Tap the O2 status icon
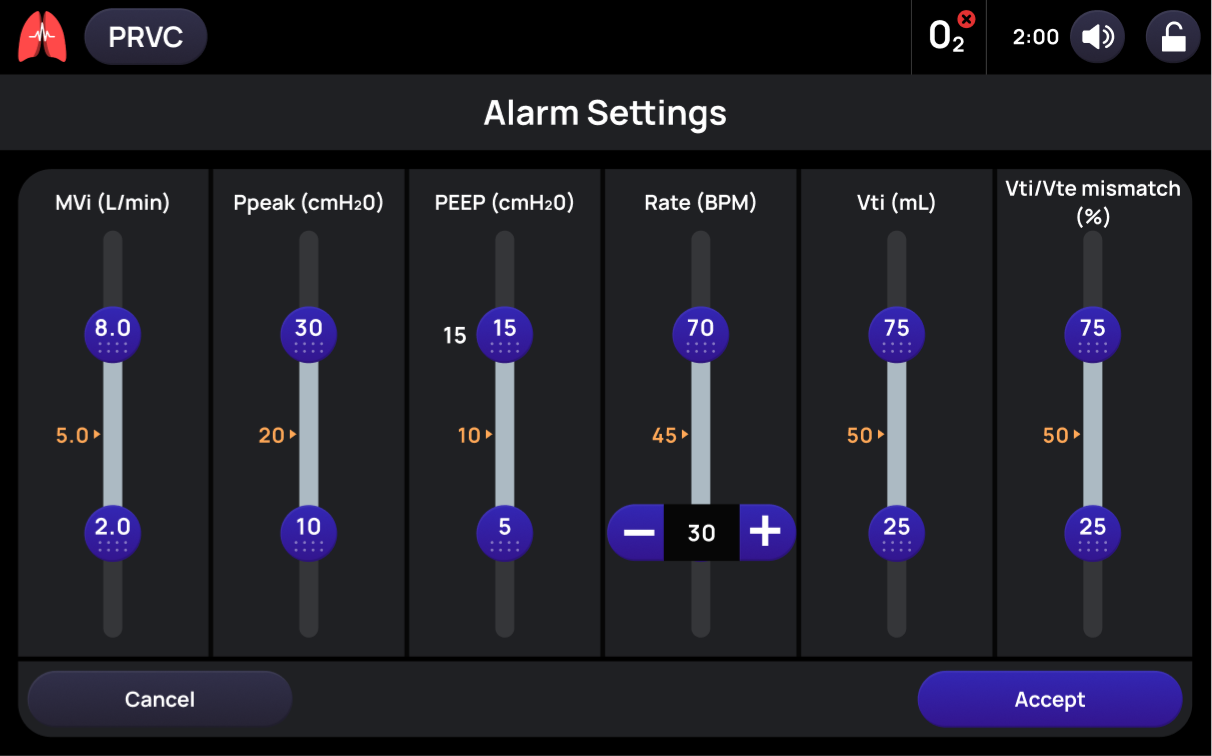This screenshot has width=1212, height=756. click(949, 36)
